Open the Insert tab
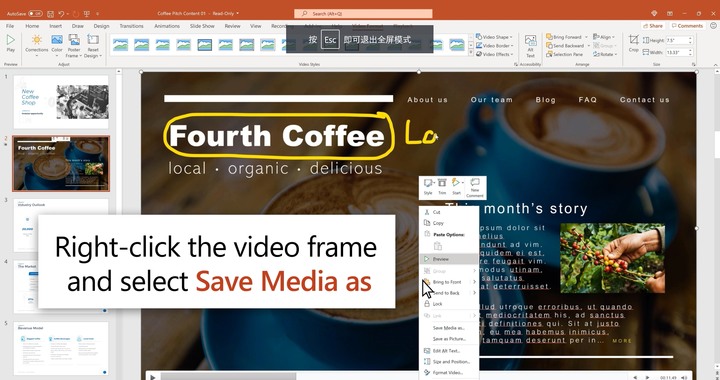 [x=56, y=26]
